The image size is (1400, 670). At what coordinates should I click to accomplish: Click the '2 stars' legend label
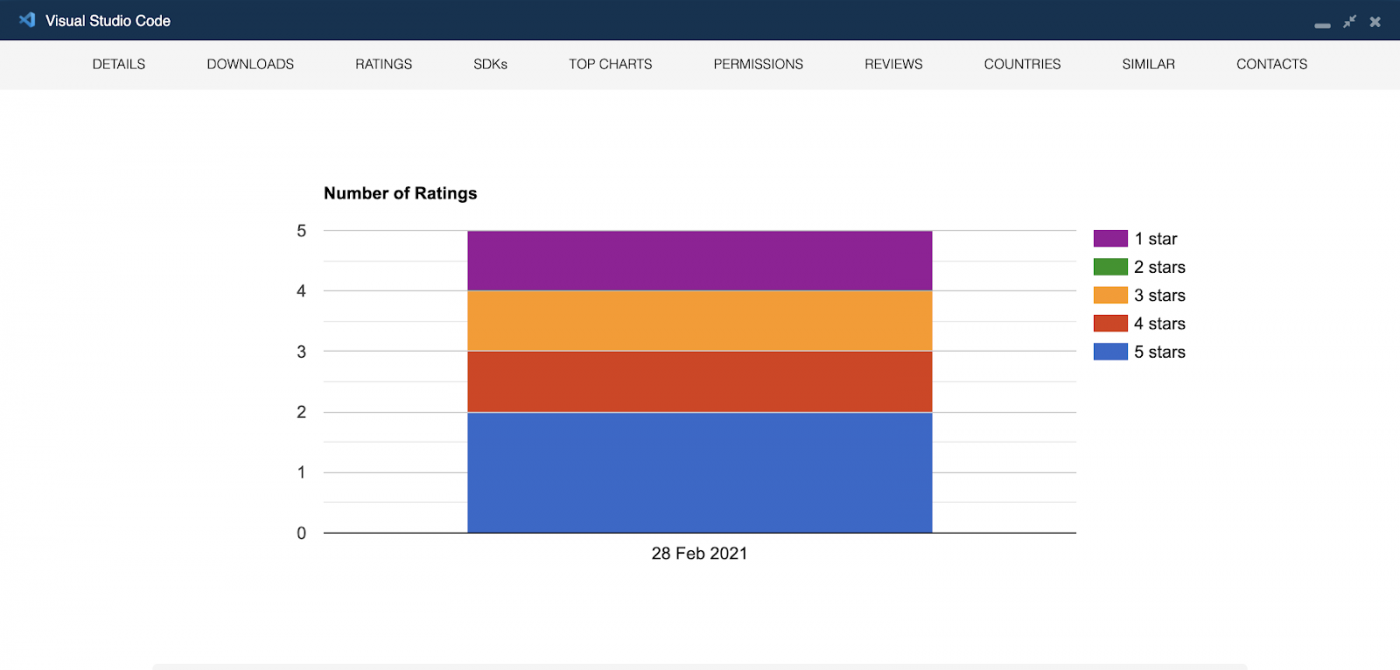(1160, 267)
